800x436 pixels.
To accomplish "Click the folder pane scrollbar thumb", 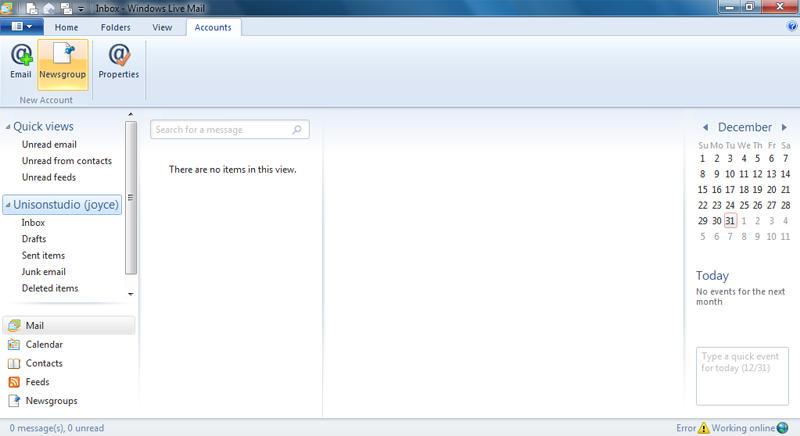I will [x=131, y=198].
